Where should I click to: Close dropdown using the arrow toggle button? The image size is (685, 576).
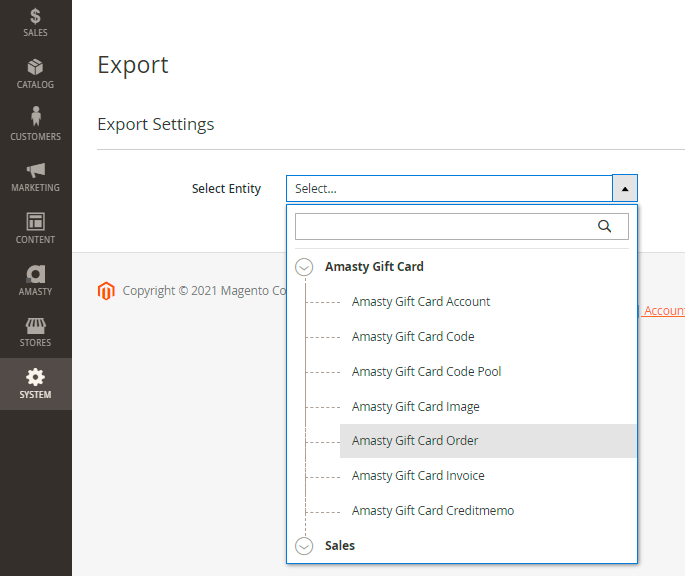pos(625,188)
